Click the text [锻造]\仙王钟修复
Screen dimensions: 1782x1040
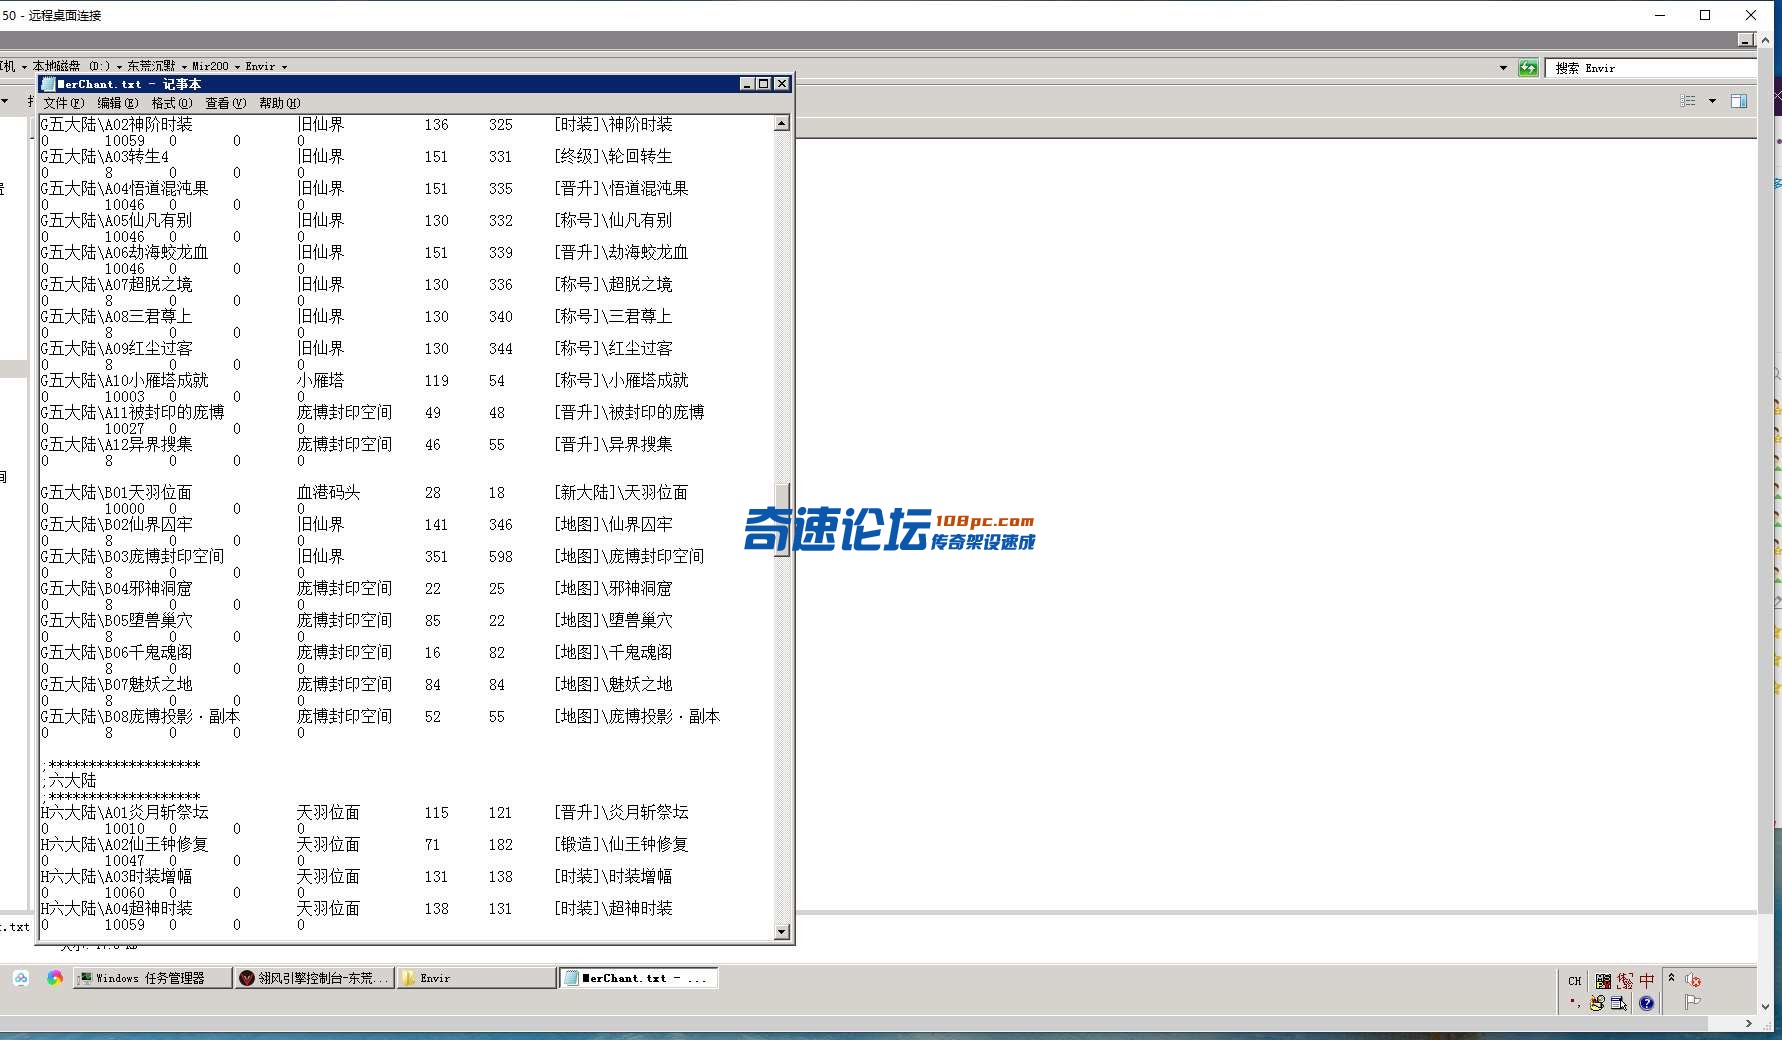621,845
